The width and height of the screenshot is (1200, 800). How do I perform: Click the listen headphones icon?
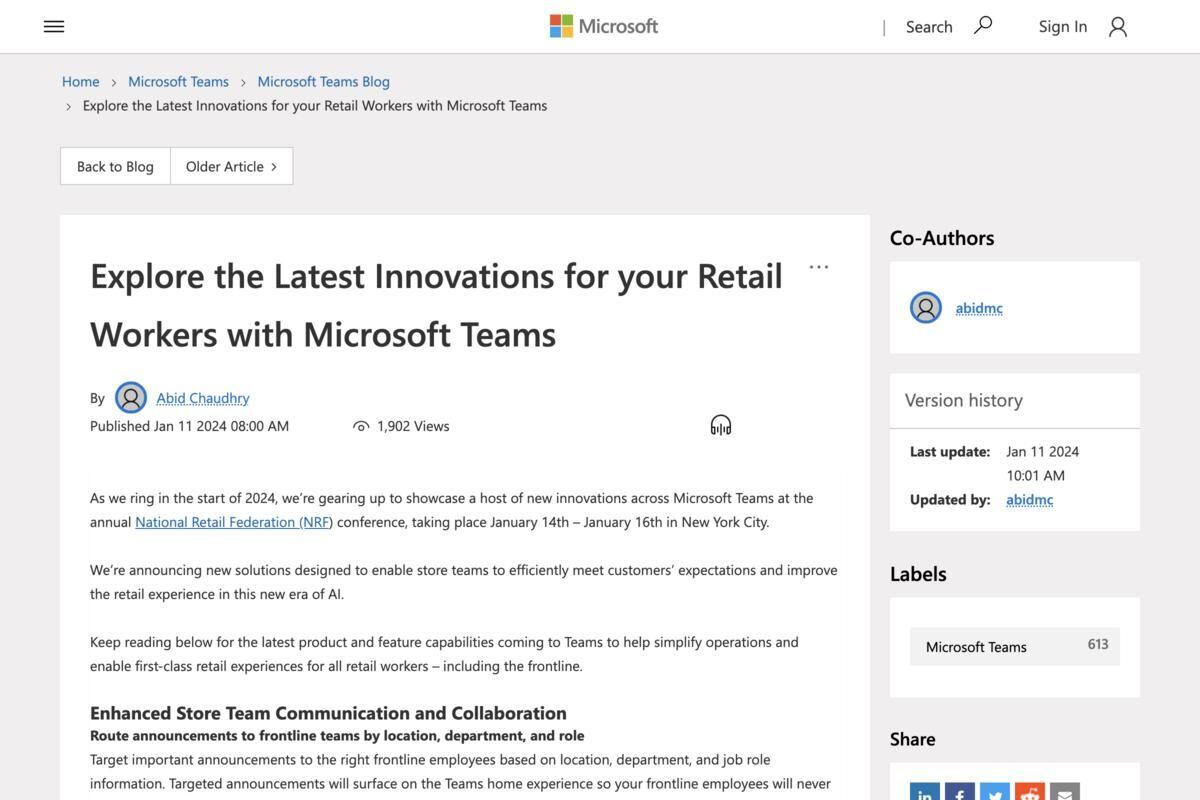point(721,425)
